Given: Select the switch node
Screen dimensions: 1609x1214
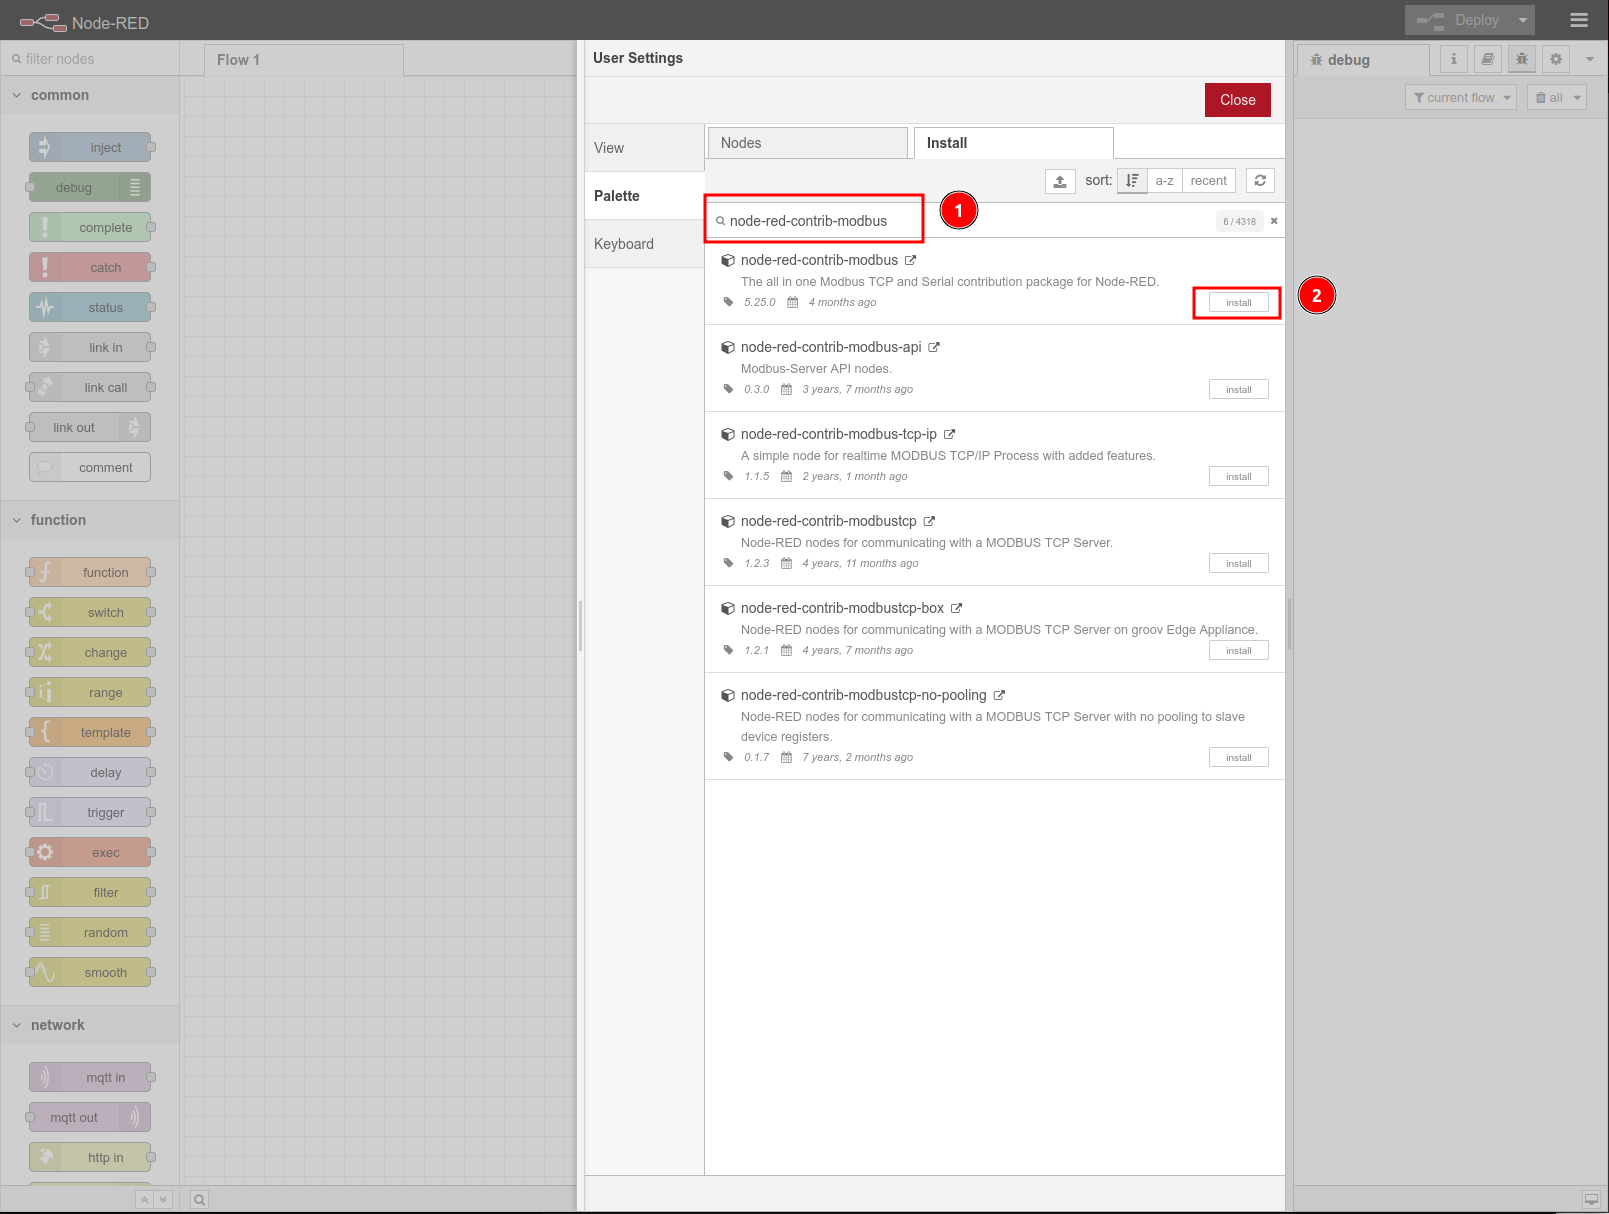Looking at the screenshot, I should pos(90,612).
